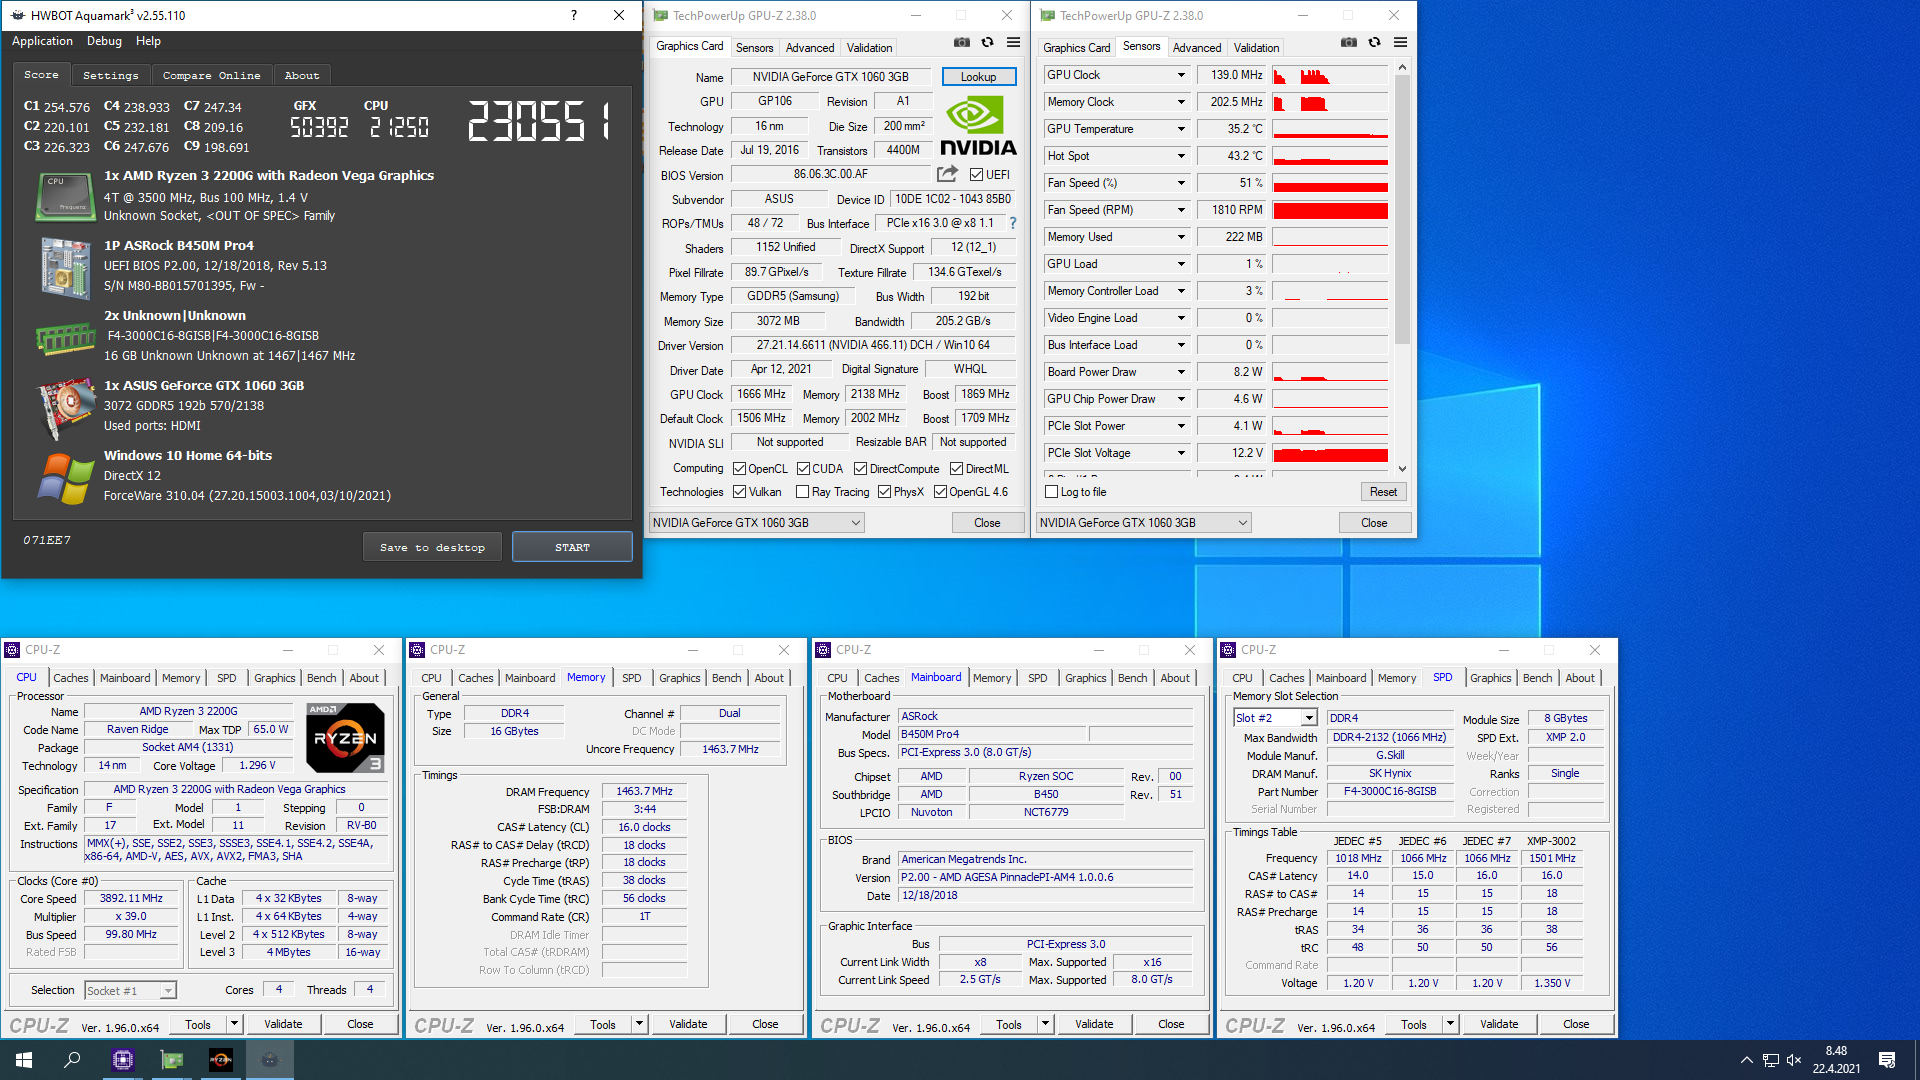Open the GPU Temperature sensor dropdown

pos(1181,129)
